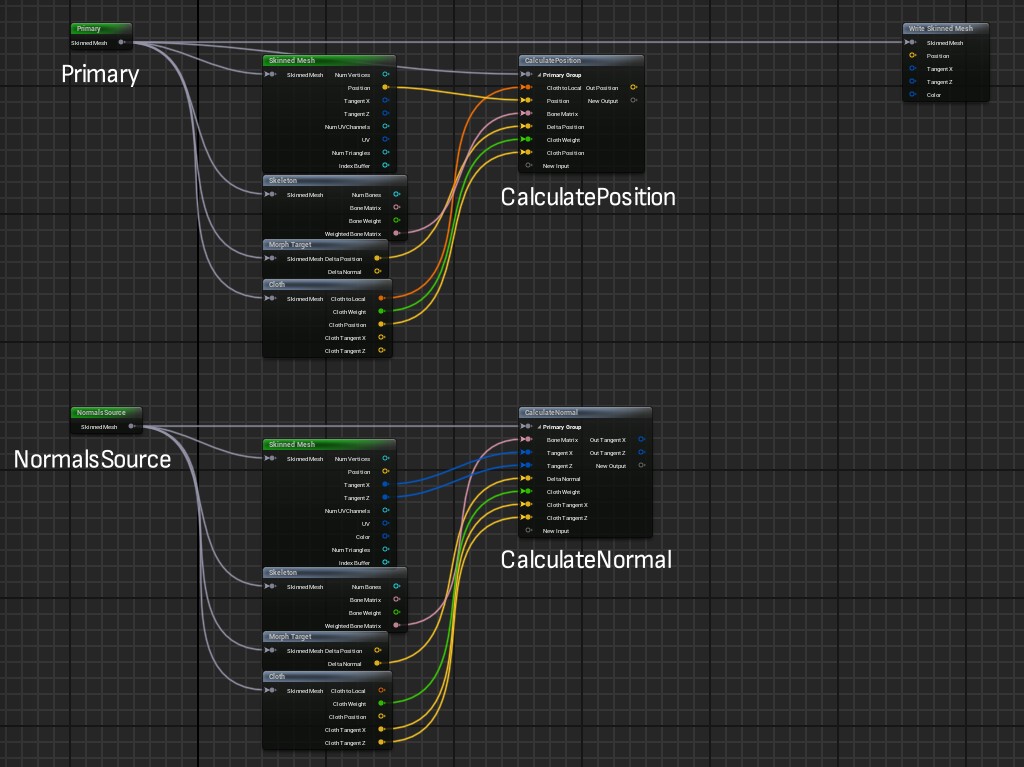Click the Out Tangent Z output pin

[641, 453]
